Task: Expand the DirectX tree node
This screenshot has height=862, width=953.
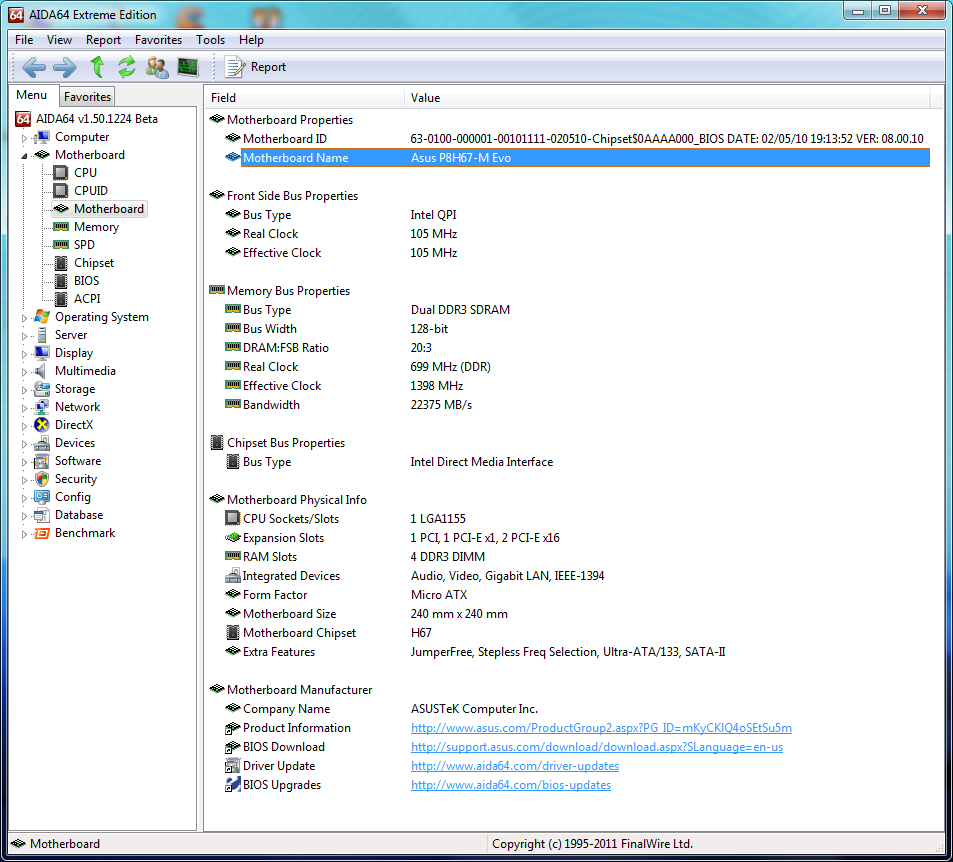Action: pyautogui.click(x=24, y=426)
